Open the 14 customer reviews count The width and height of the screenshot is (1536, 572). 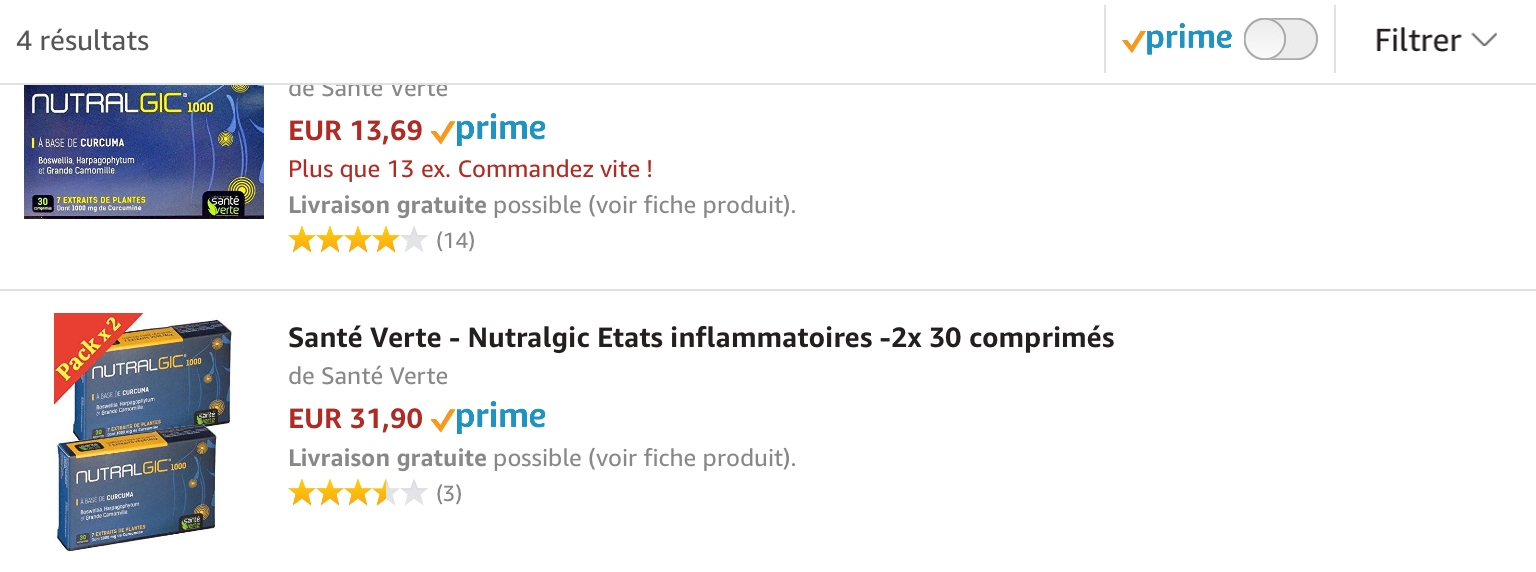click(456, 241)
